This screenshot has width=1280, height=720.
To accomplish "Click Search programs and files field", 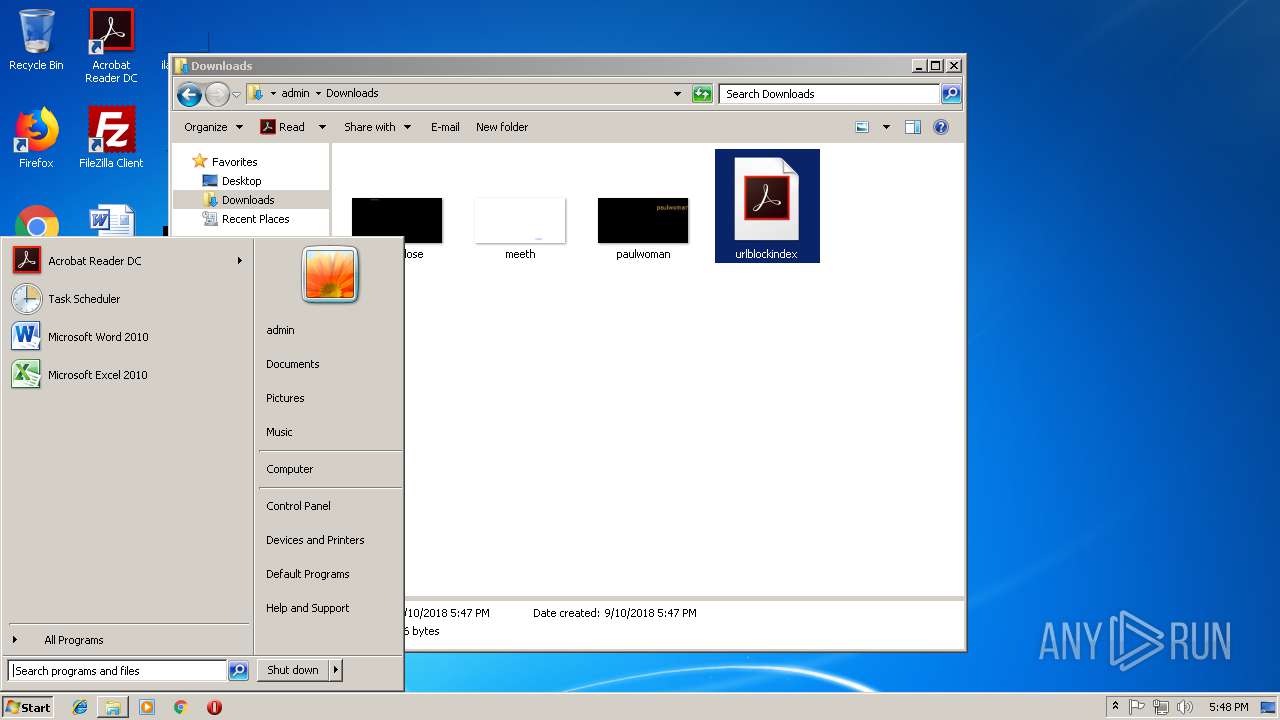I will tap(118, 671).
